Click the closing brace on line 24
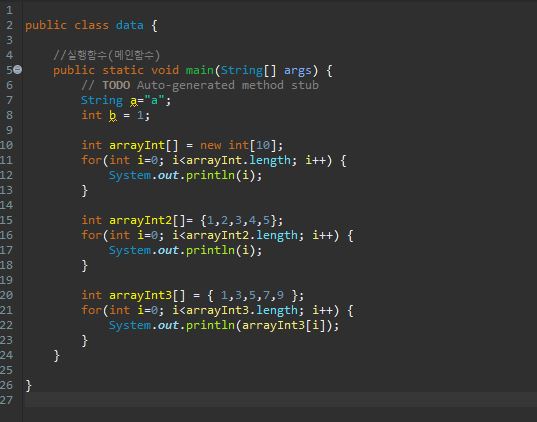This screenshot has width=537, height=422. pyautogui.click(x=57, y=356)
